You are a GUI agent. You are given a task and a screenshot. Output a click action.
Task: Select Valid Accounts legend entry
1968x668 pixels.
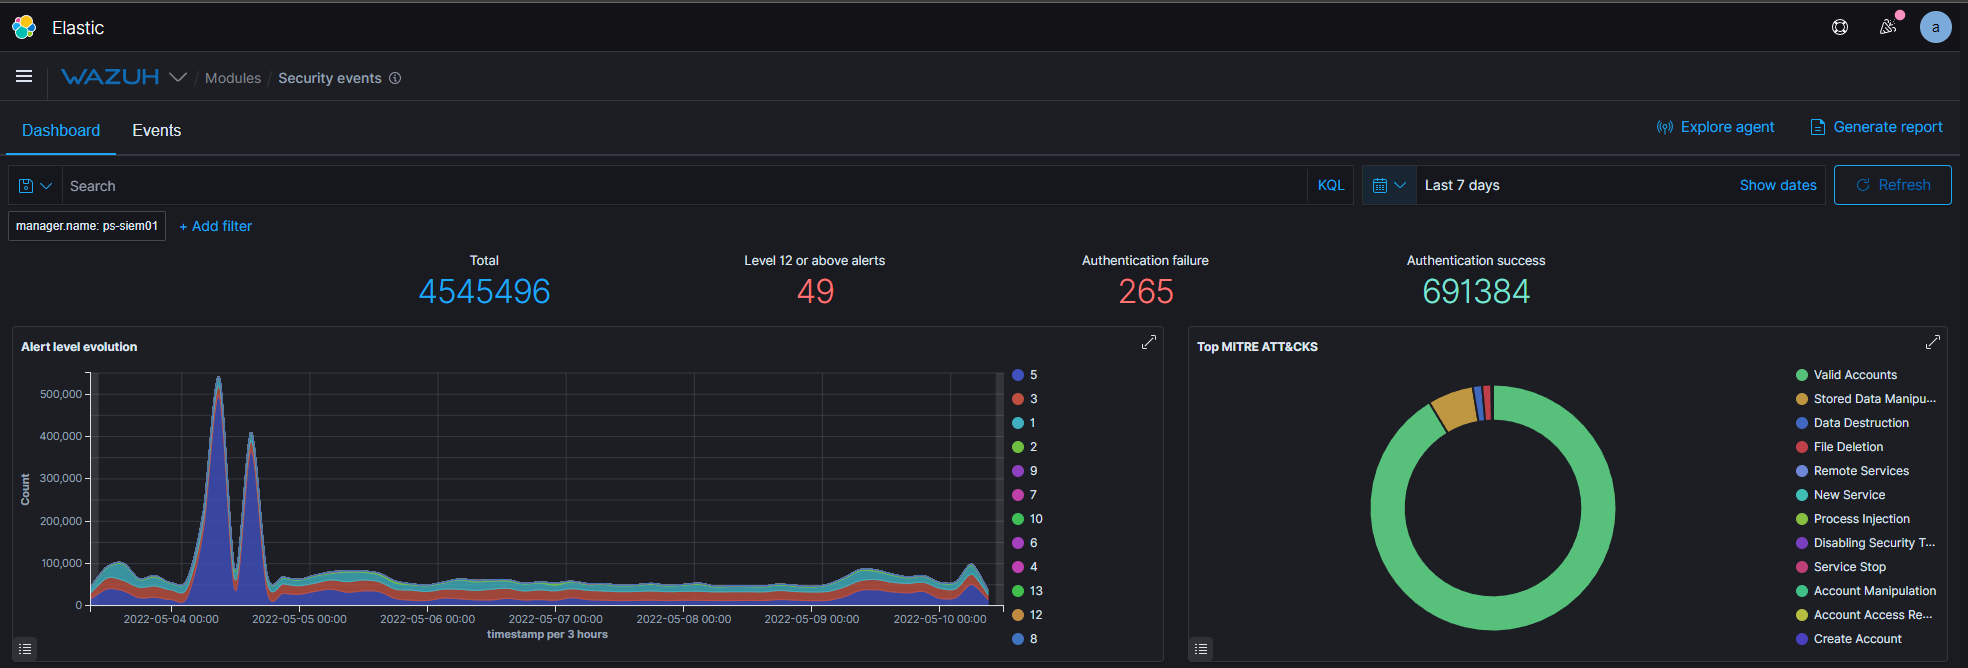click(1847, 375)
